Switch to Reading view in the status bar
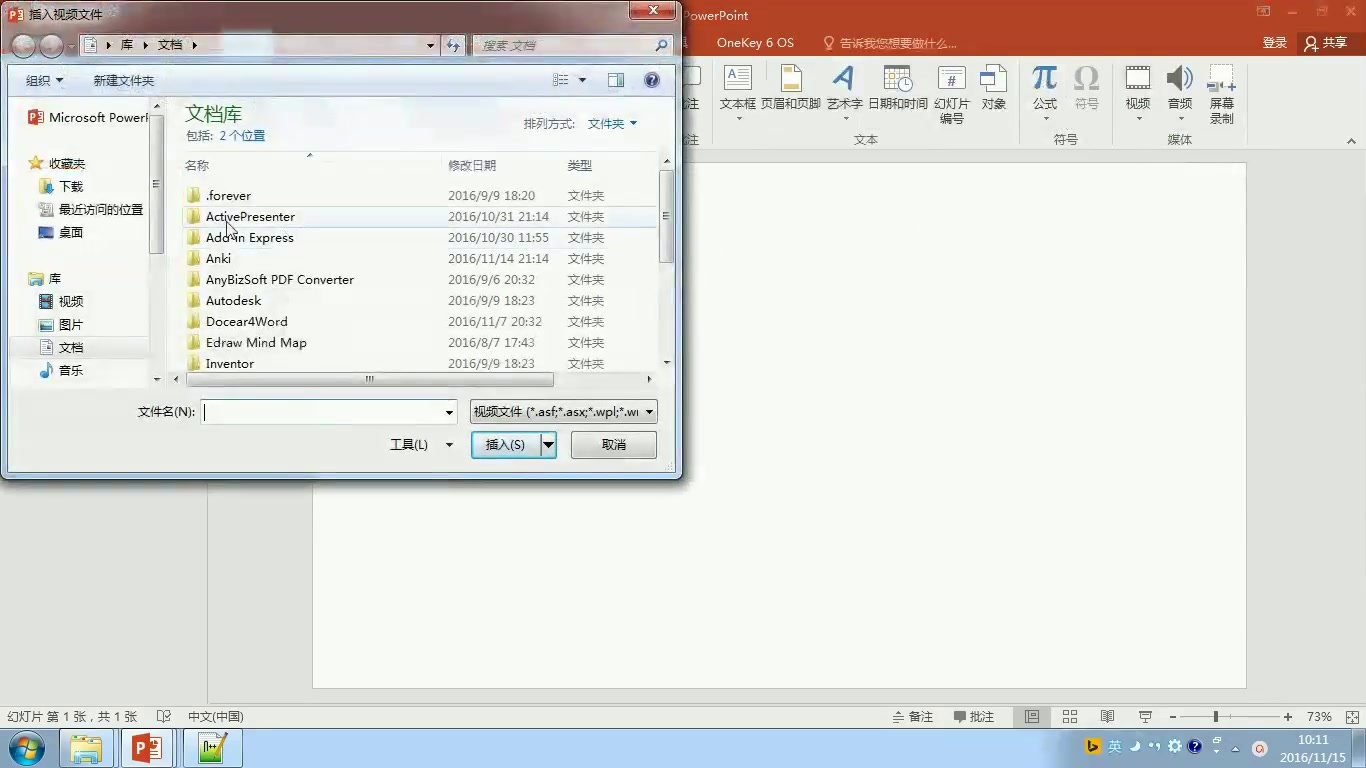This screenshot has width=1366, height=768. [1107, 717]
